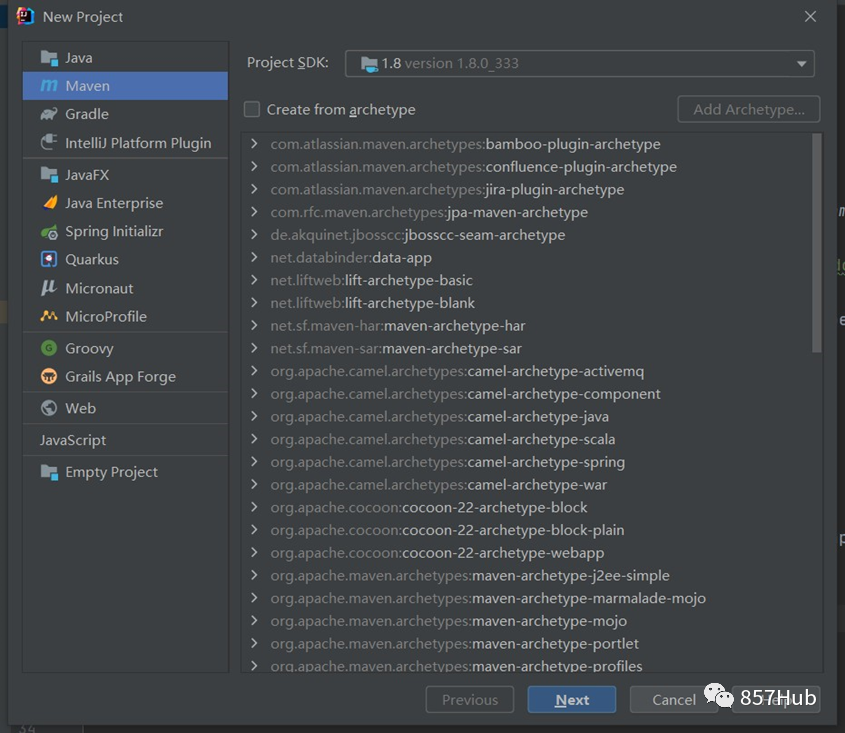845x733 pixels.
Task: Select Maven project type label
Action: pyautogui.click(x=87, y=86)
